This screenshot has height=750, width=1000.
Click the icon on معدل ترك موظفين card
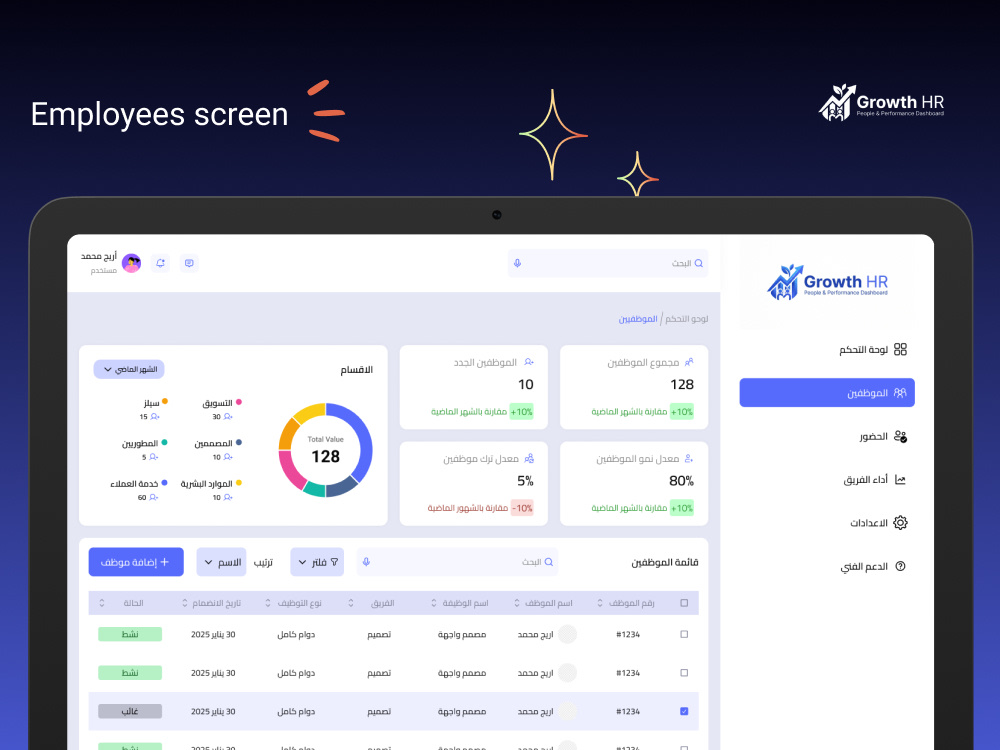point(529,459)
